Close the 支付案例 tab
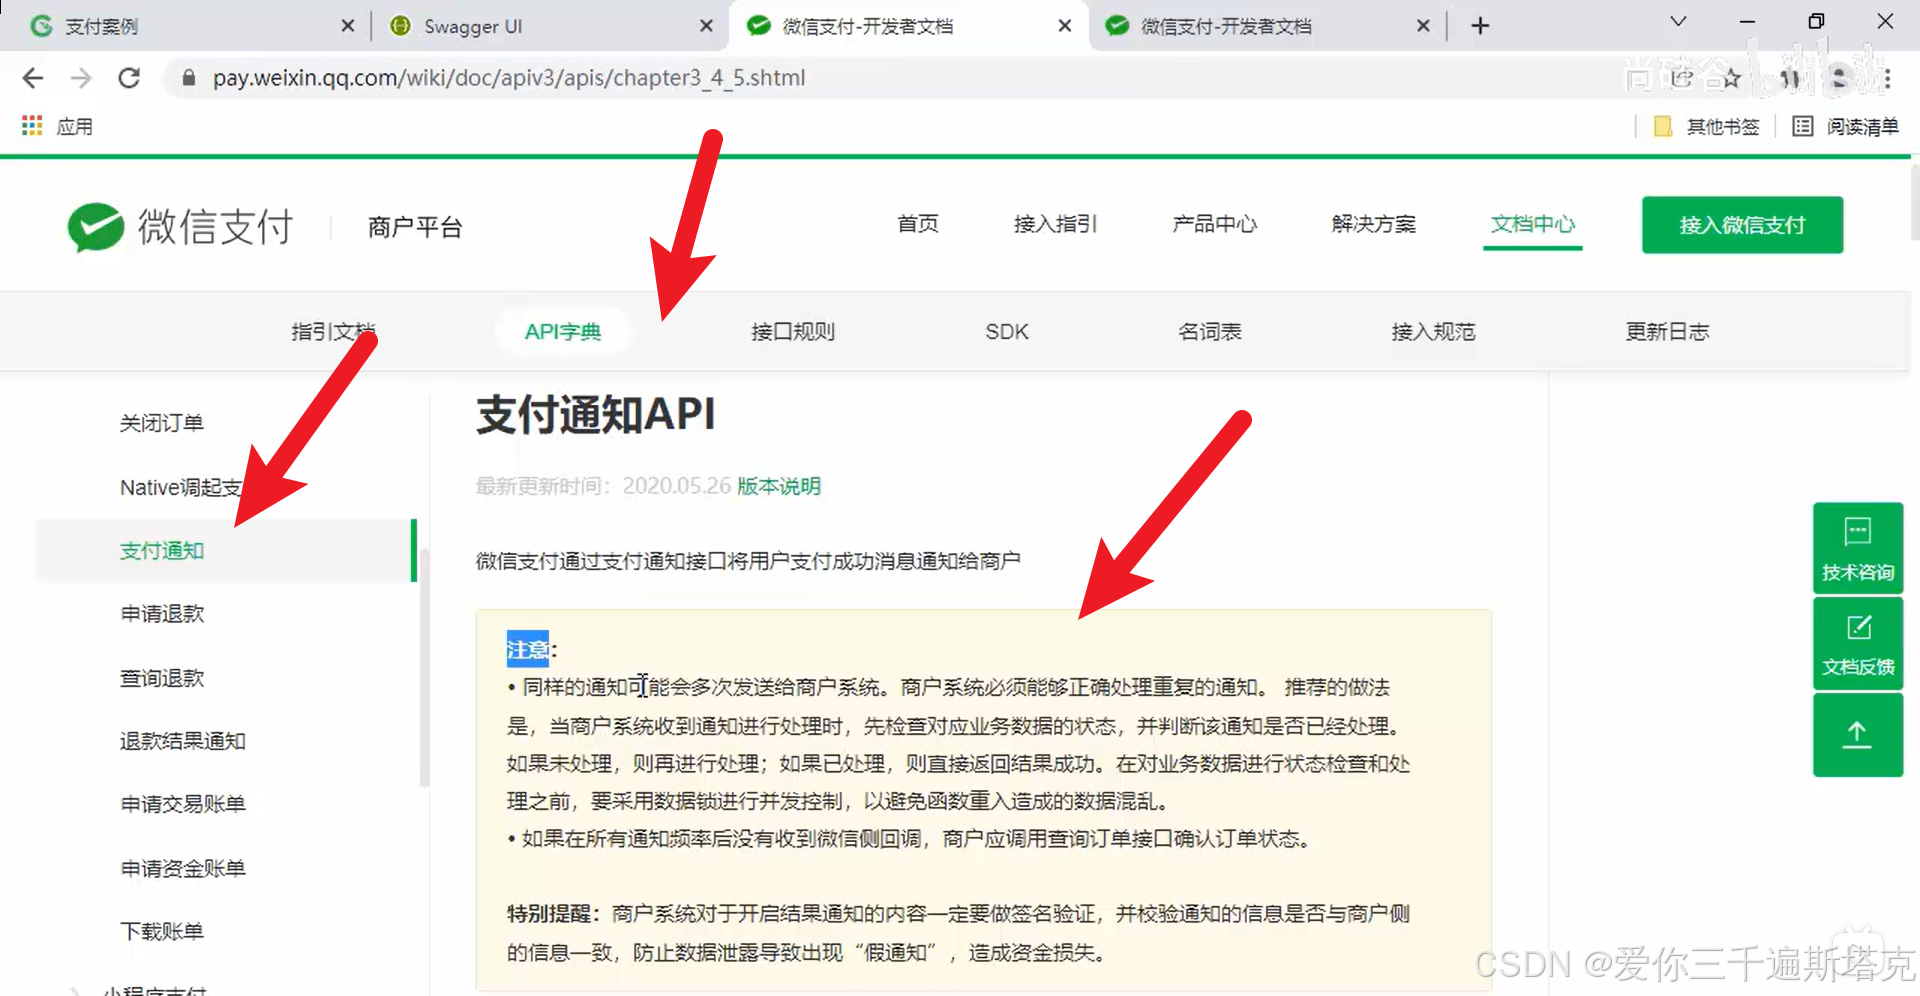1920x996 pixels. [347, 26]
